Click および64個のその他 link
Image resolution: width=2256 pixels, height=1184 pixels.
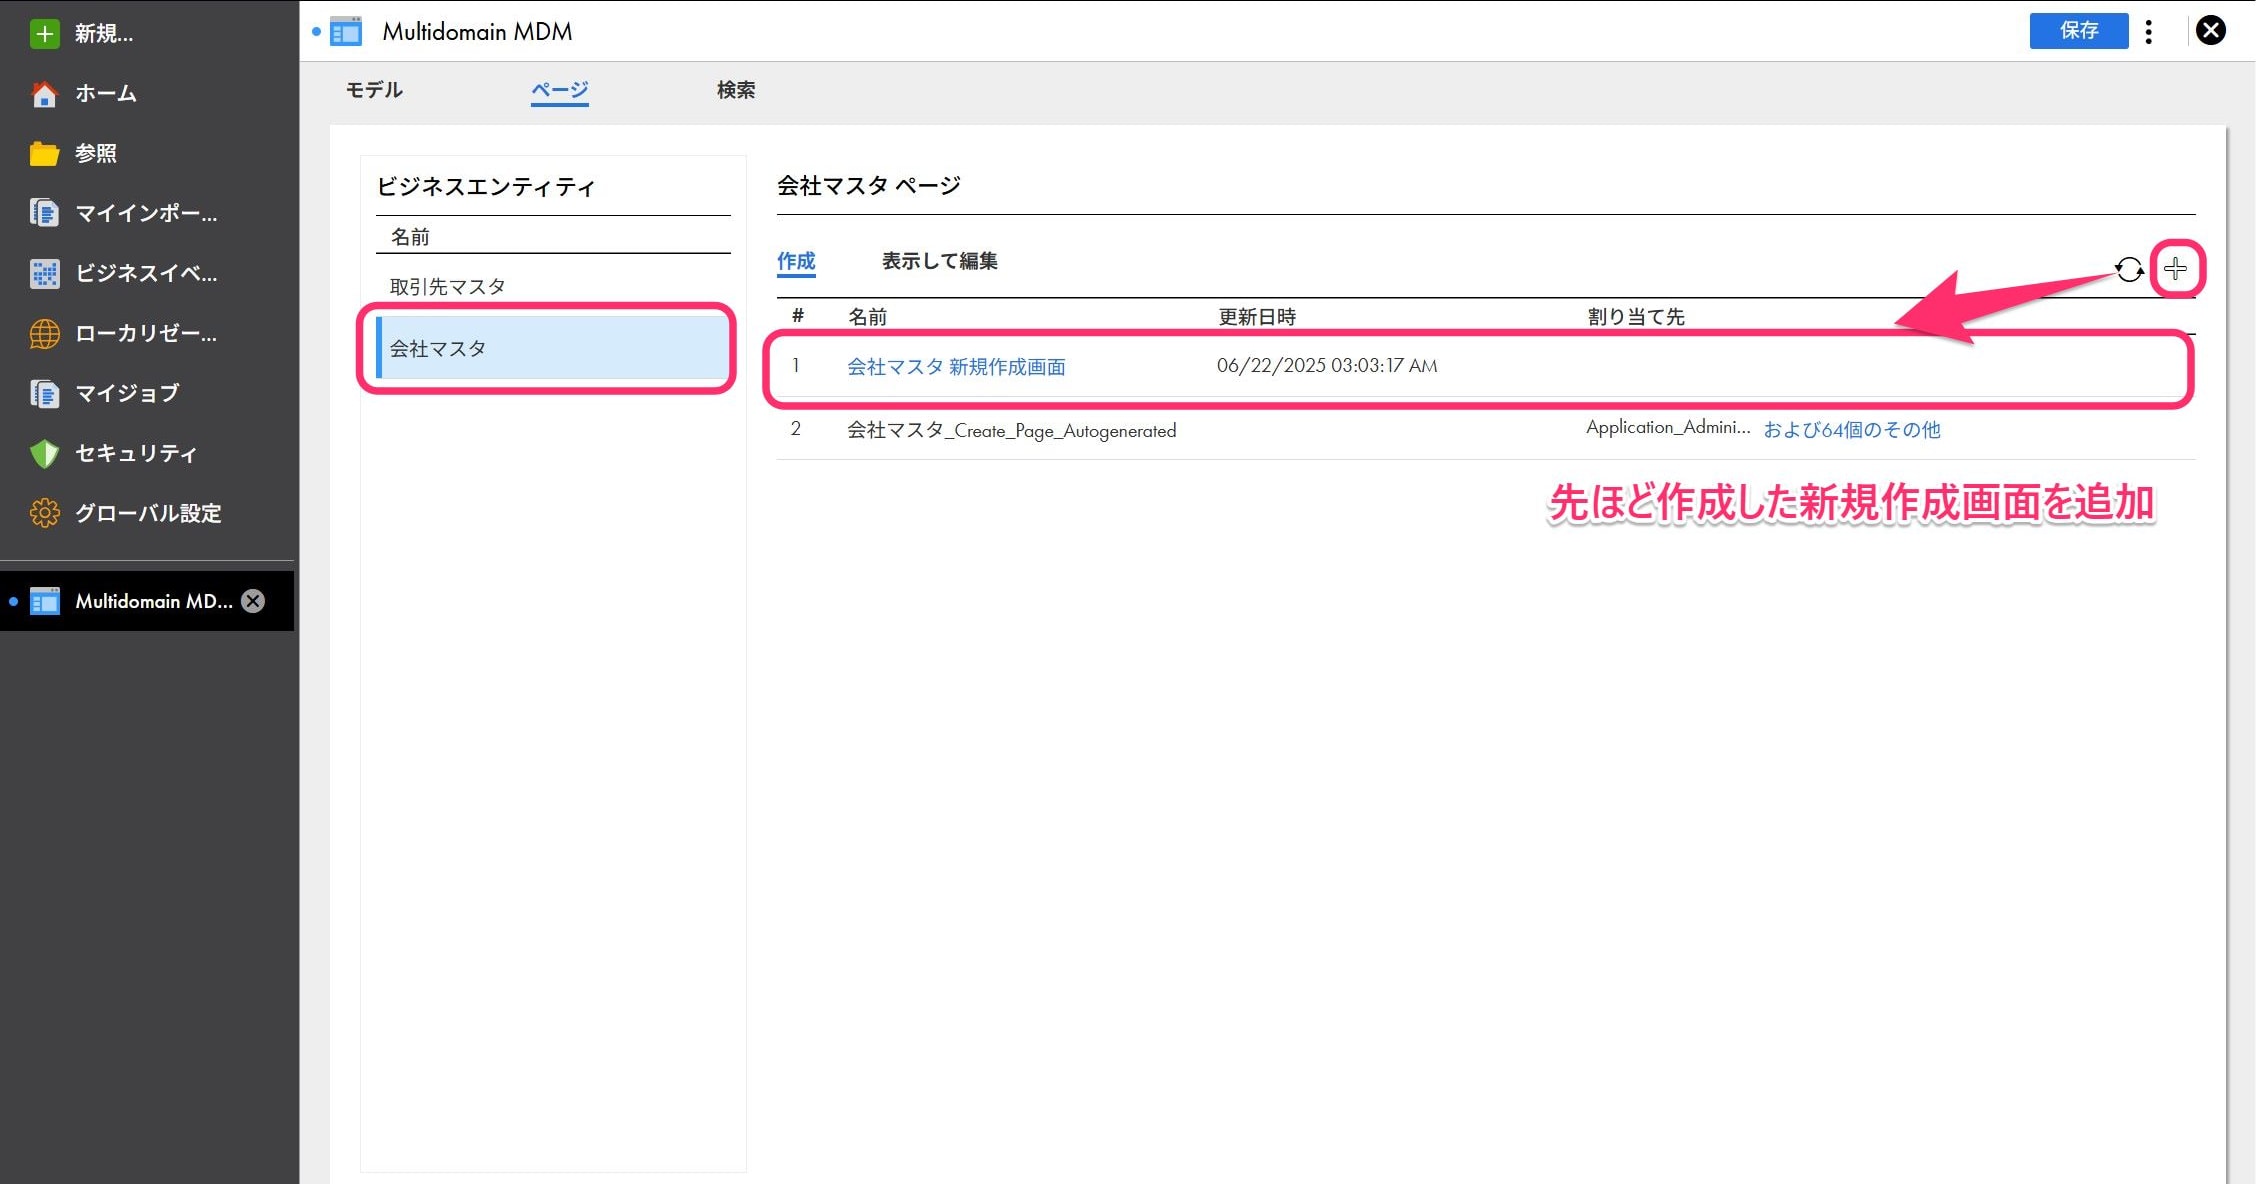click(1851, 430)
